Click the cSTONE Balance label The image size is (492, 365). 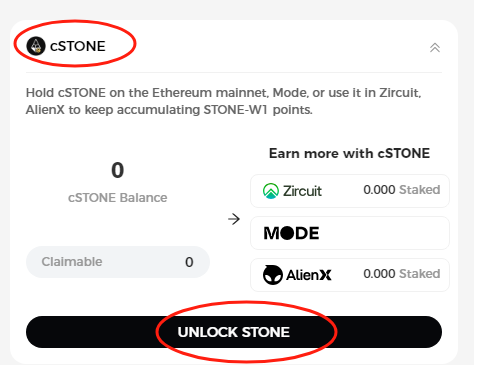[118, 198]
